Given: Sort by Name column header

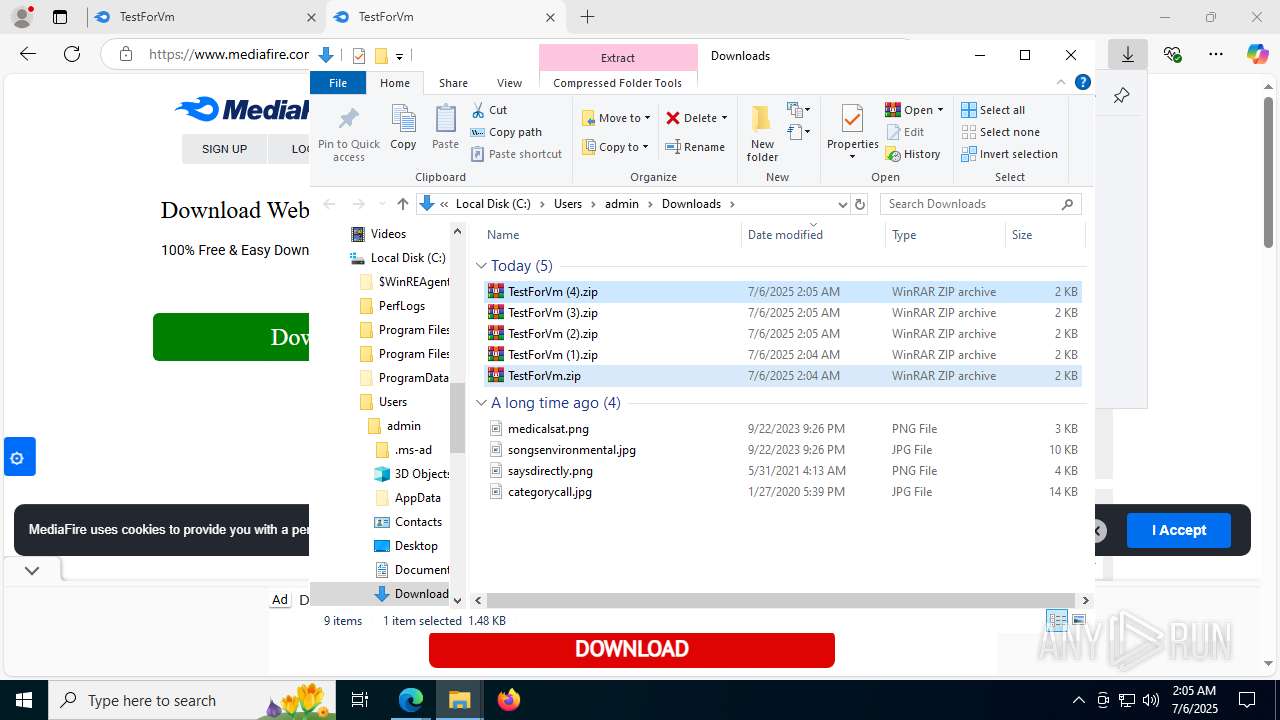Looking at the screenshot, I should (611, 235).
